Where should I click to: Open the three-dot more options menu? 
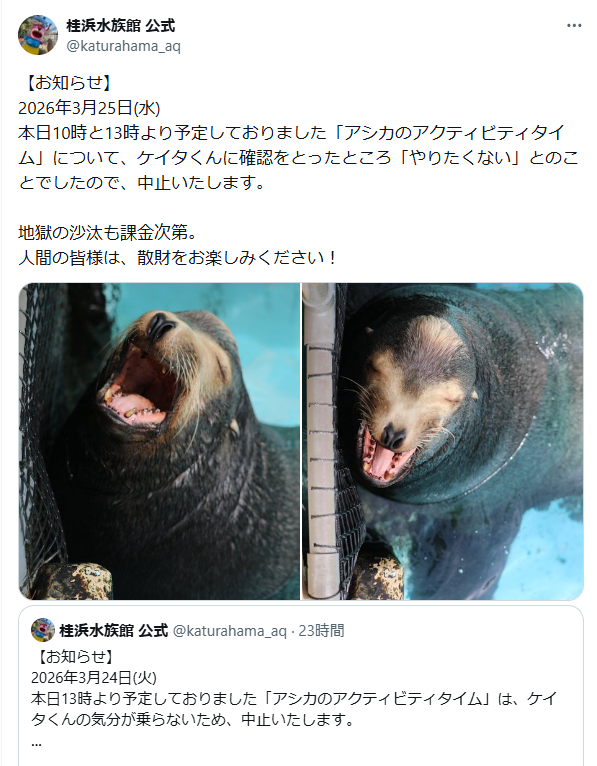(x=574, y=25)
